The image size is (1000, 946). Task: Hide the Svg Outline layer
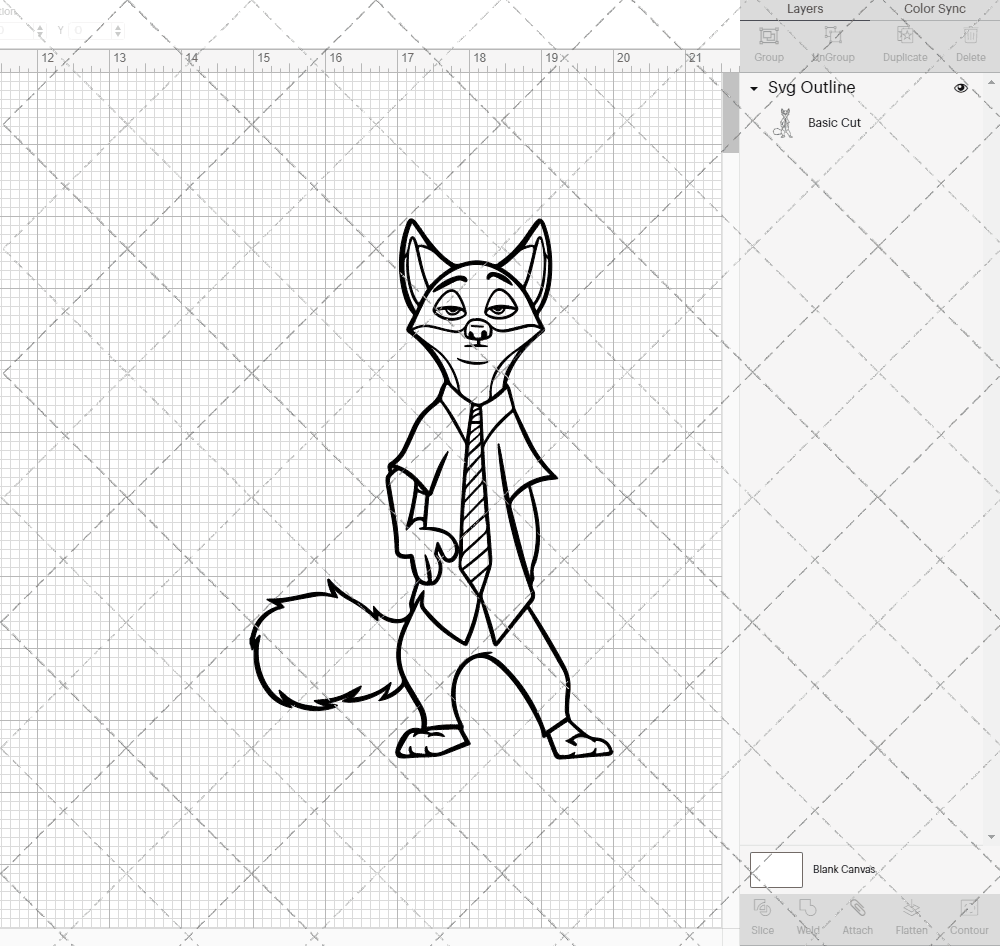[961, 88]
